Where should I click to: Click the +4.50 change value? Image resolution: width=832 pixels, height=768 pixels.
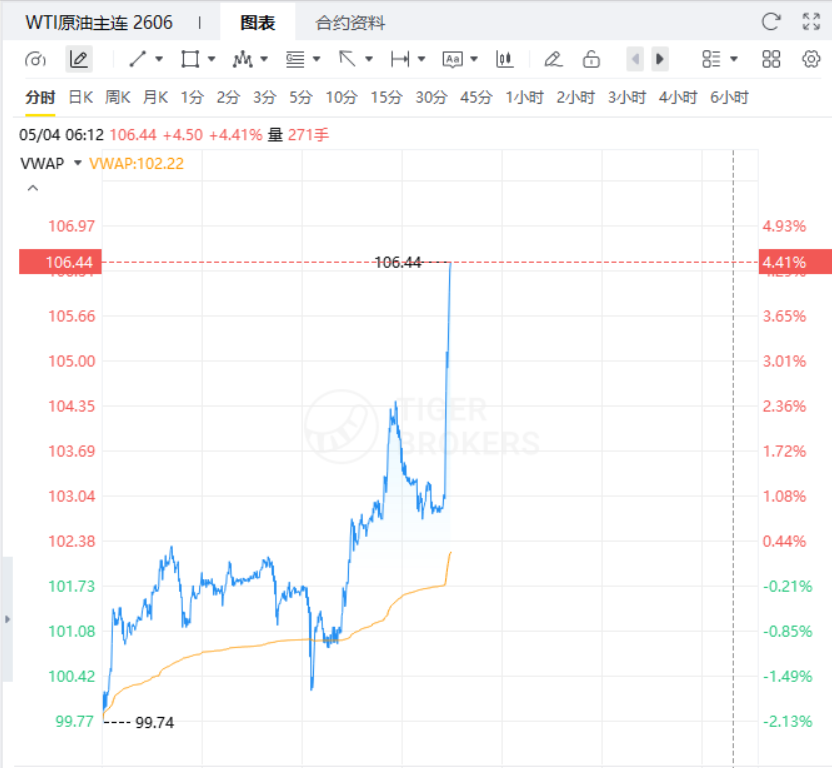pyautogui.click(x=183, y=135)
